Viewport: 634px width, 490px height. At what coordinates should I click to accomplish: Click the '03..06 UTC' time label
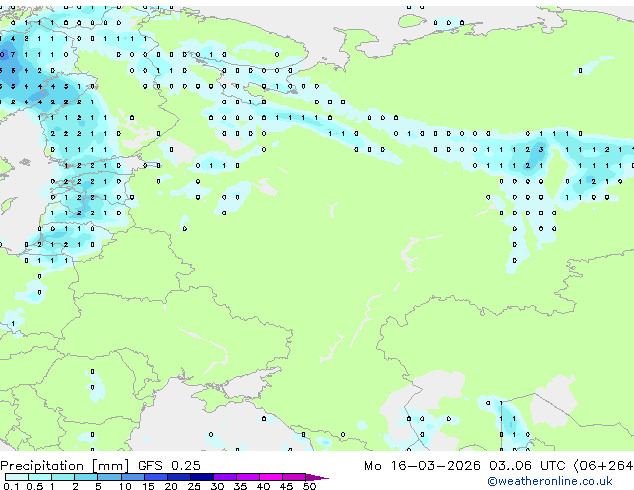coord(527,466)
